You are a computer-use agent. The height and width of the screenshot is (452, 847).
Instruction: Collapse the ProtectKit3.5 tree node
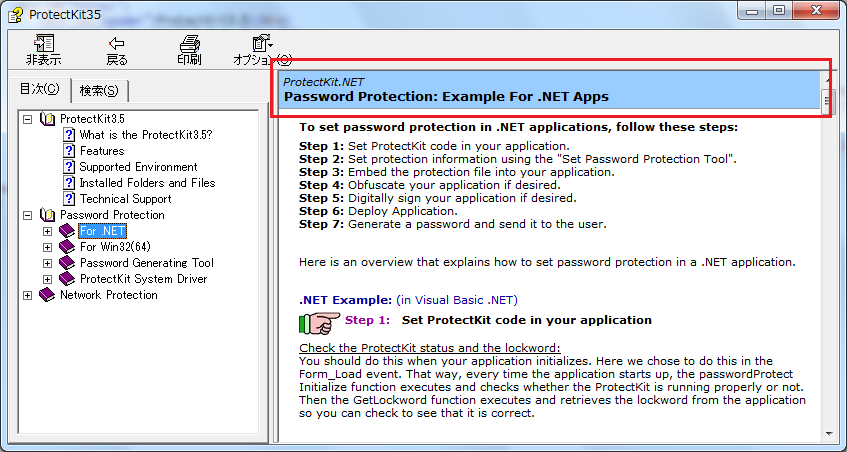tap(28, 119)
